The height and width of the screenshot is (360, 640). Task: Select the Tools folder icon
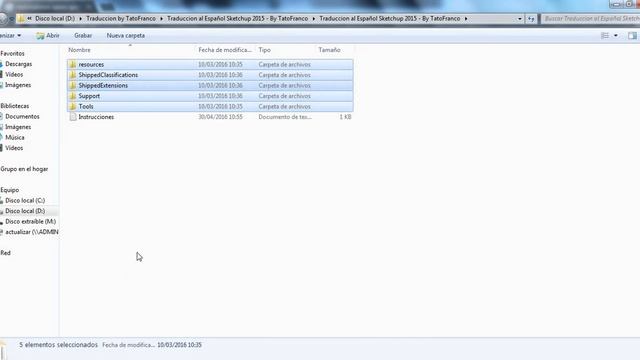pos(73,107)
